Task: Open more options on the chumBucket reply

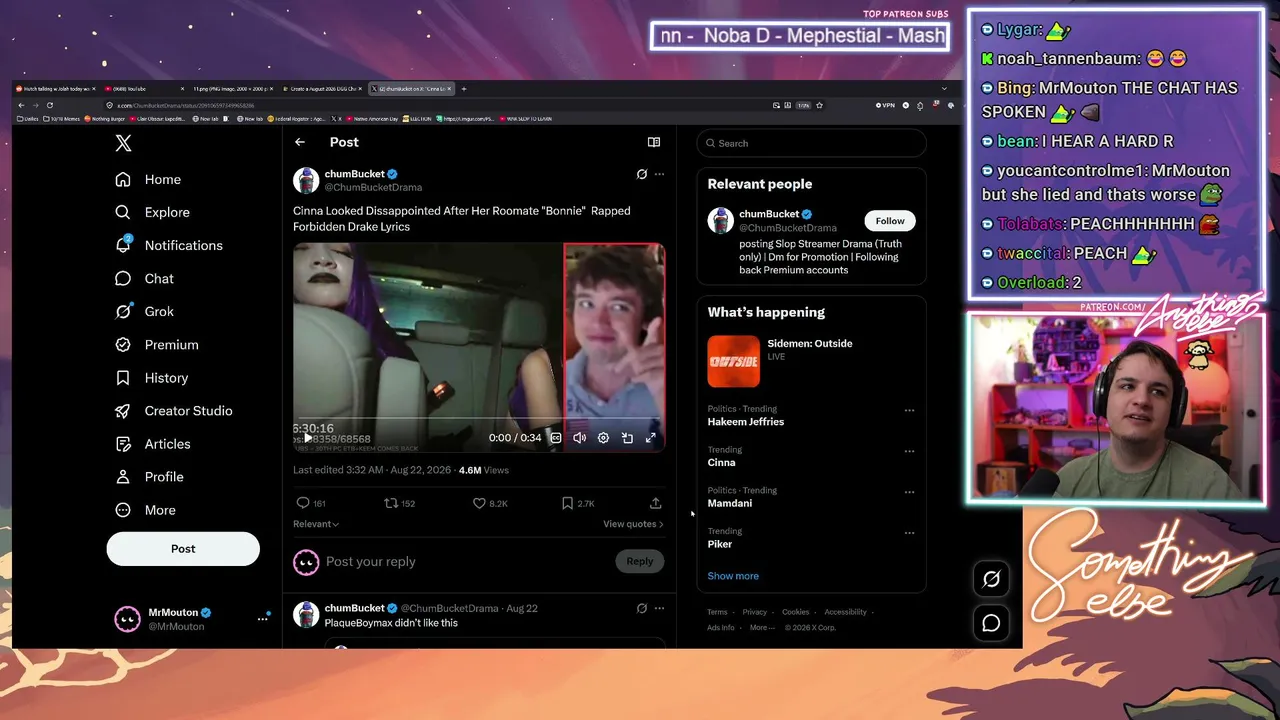Action: point(659,608)
